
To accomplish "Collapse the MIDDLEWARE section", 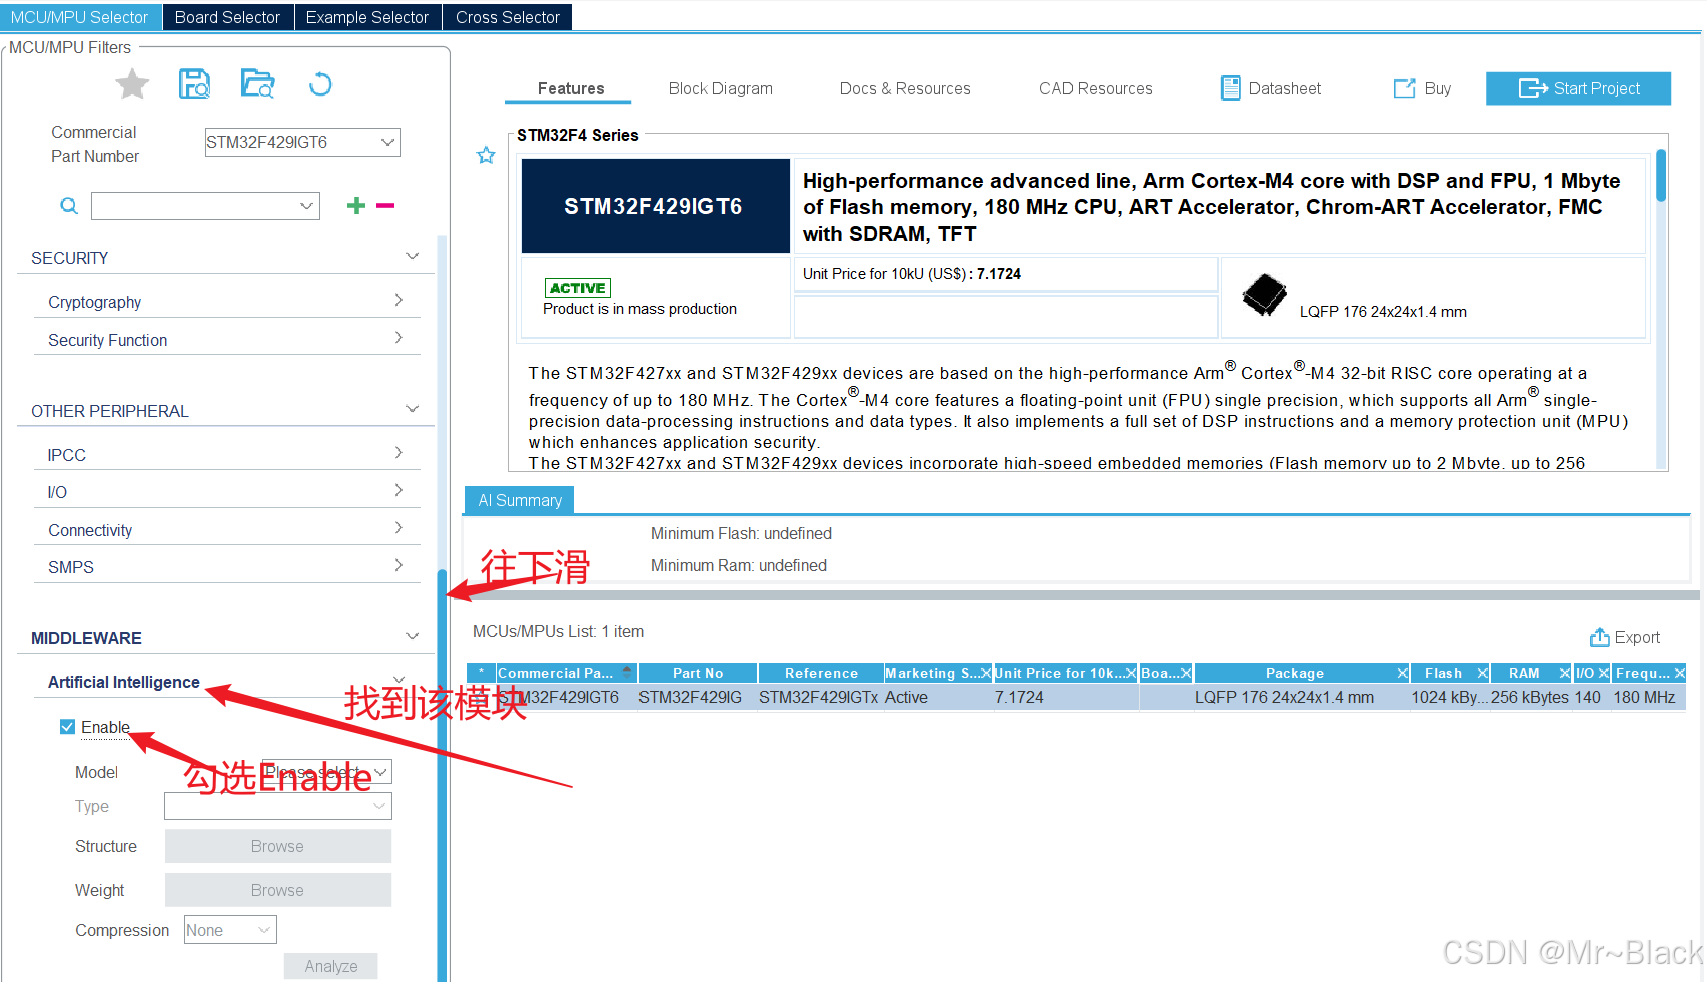I will 412,636.
